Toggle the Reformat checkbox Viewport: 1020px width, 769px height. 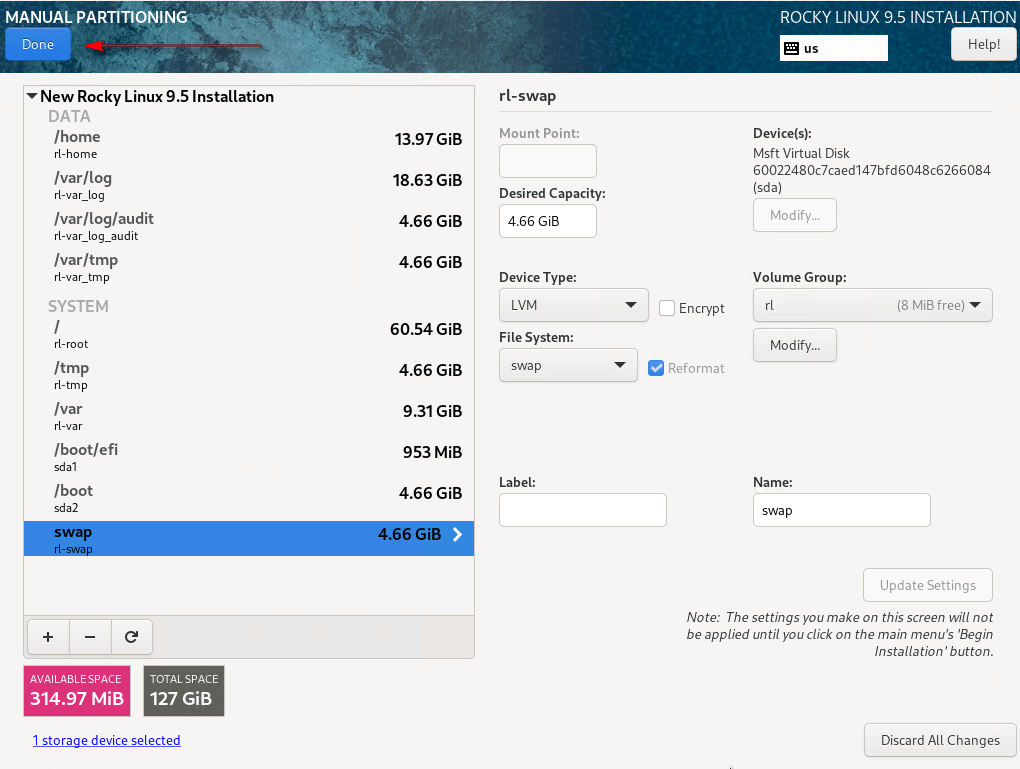click(656, 368)
